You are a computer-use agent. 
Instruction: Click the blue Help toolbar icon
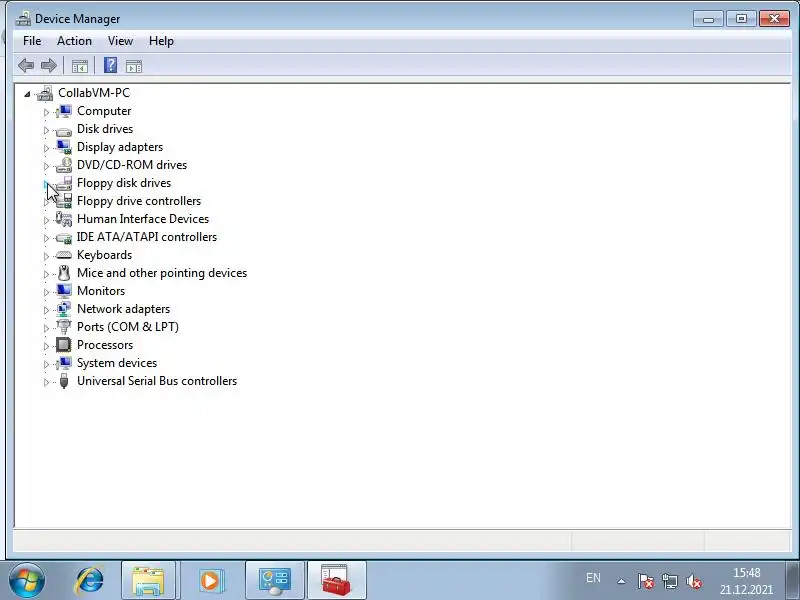110,65
